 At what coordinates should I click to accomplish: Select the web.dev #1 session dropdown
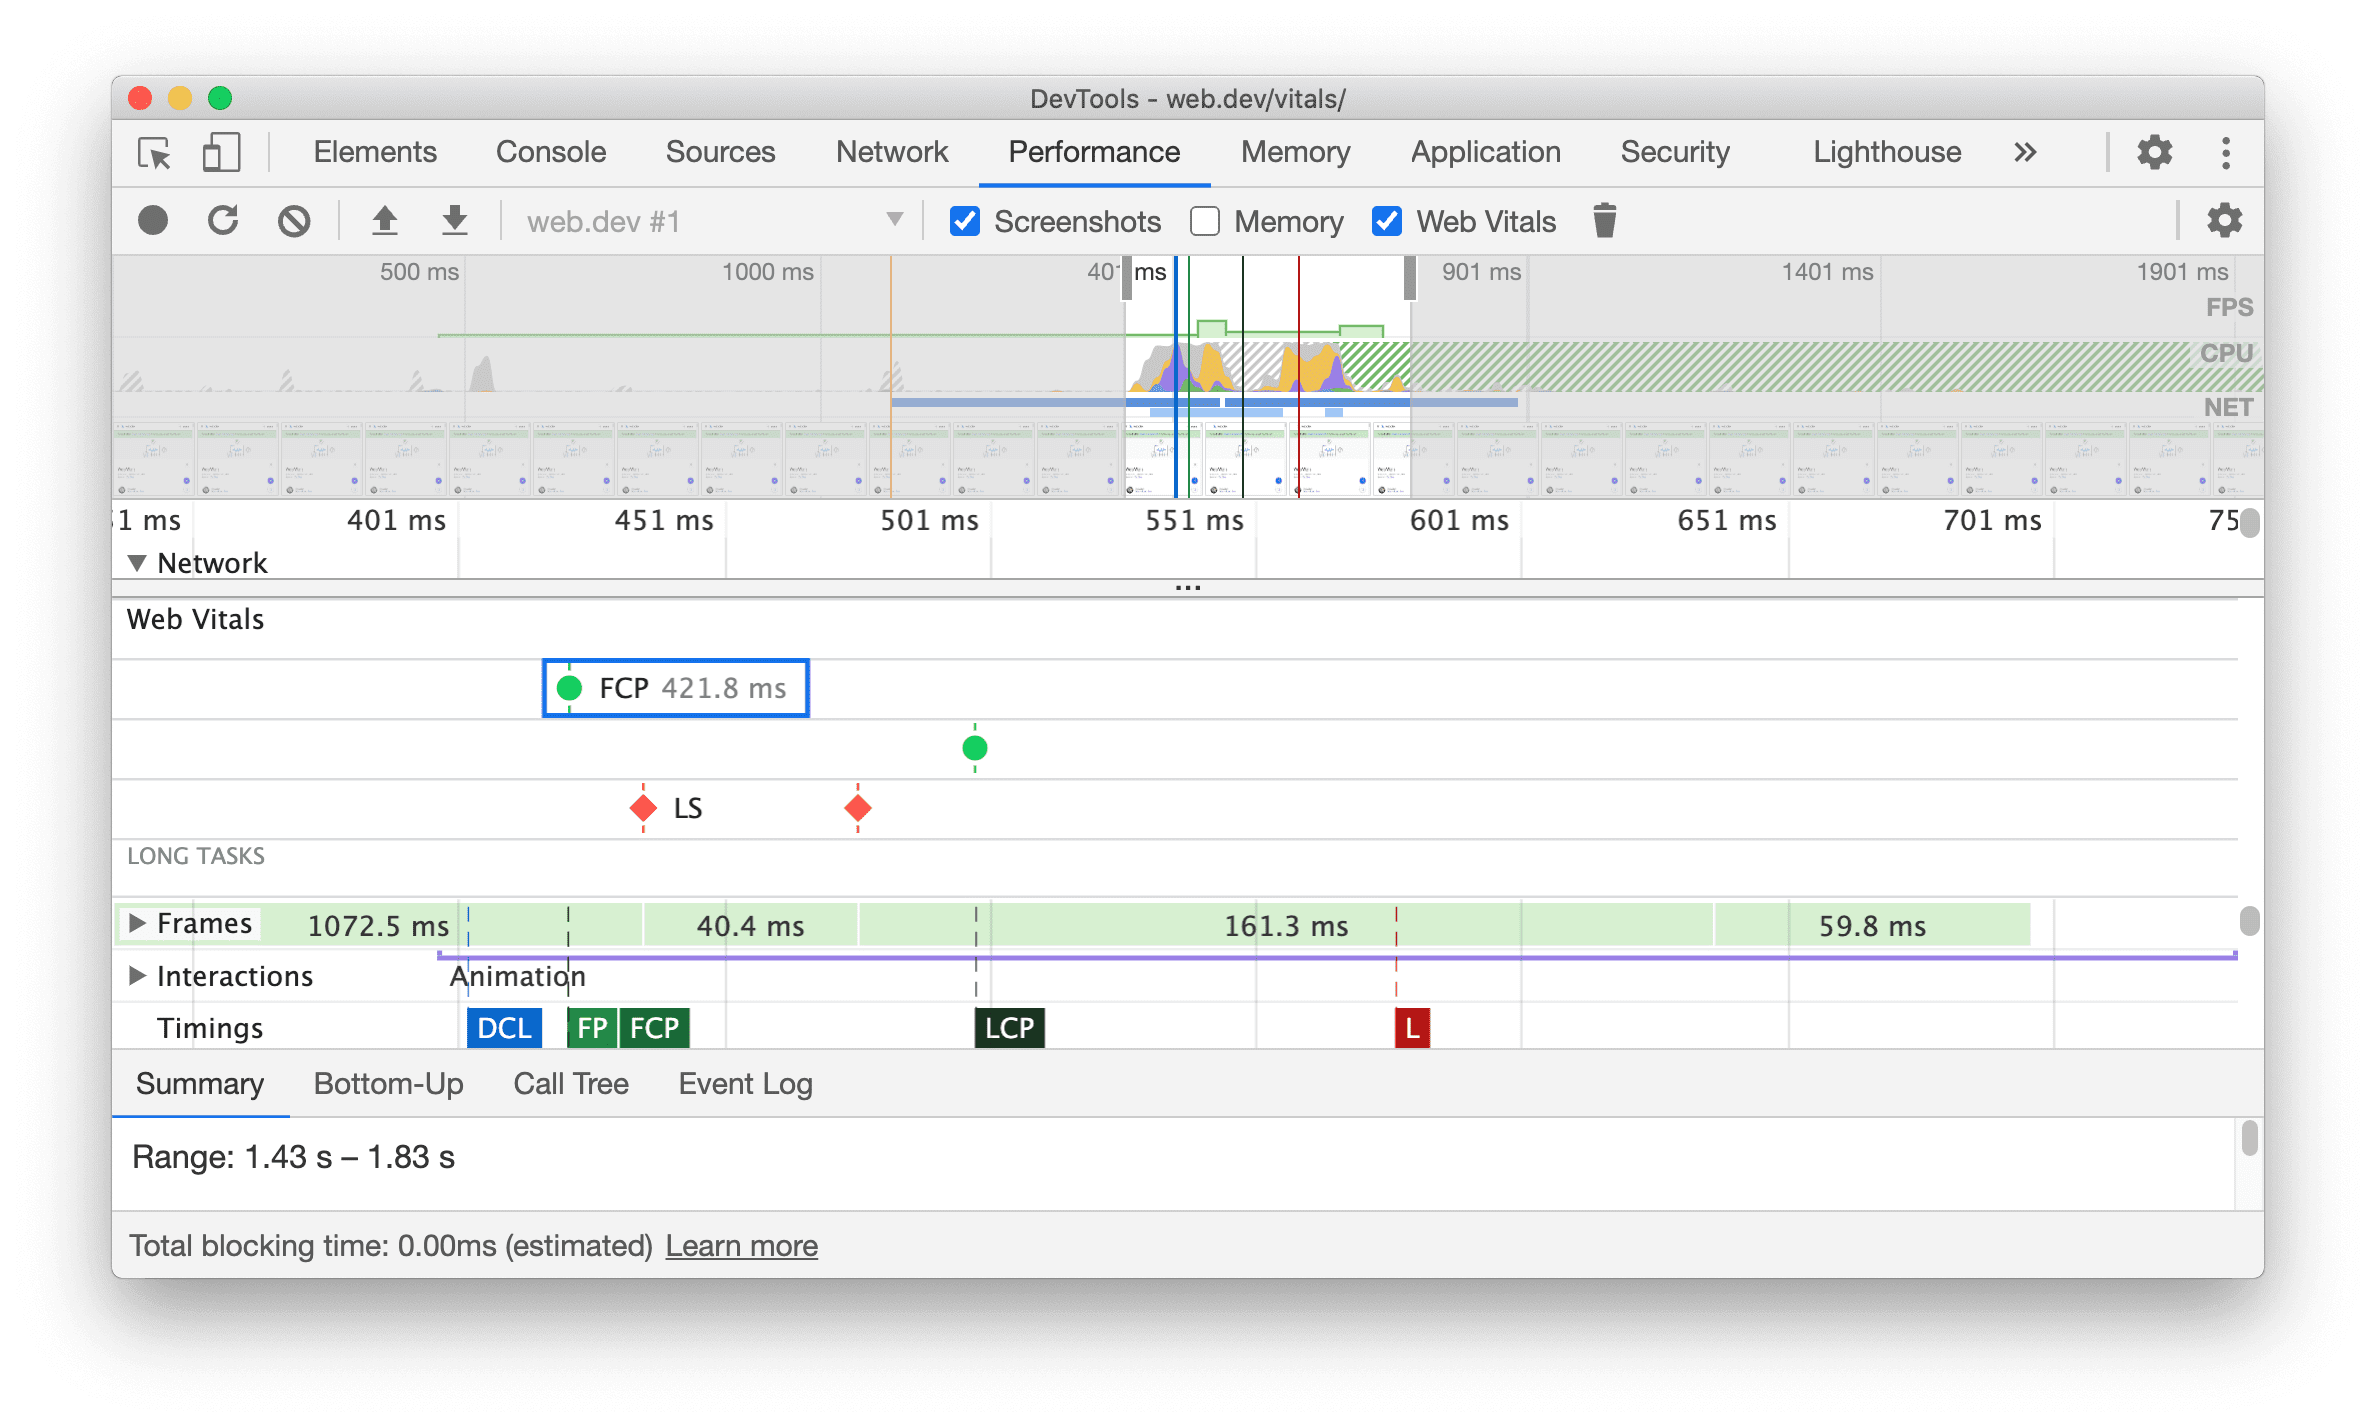pos(704,221)
